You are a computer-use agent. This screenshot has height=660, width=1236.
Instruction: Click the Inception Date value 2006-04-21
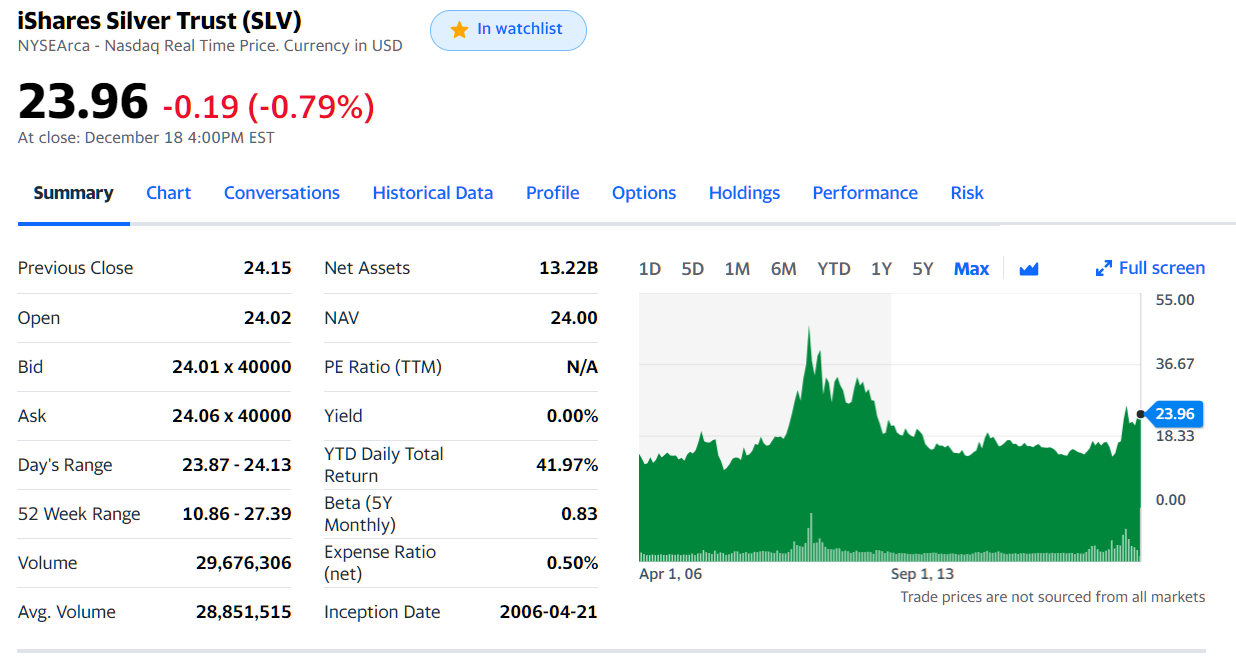coord(548,612)
